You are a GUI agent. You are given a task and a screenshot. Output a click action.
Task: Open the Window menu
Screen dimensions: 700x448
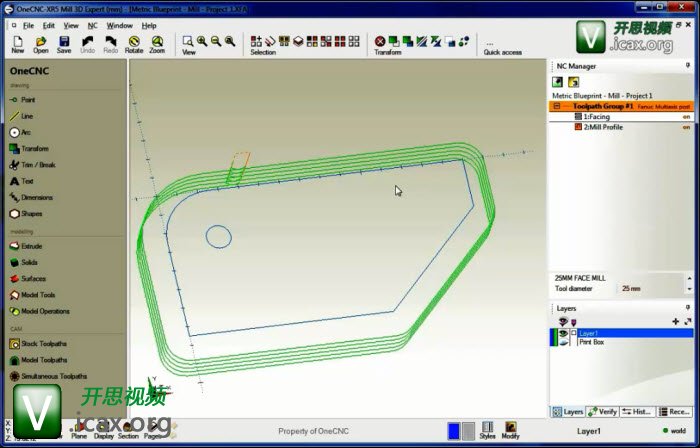[x=119, y=25]
